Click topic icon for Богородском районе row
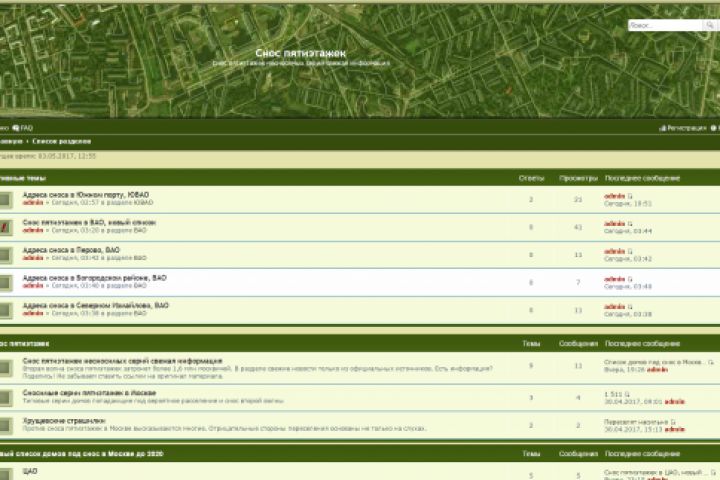Viewport: 720px width, 480px height. point(6,282)
